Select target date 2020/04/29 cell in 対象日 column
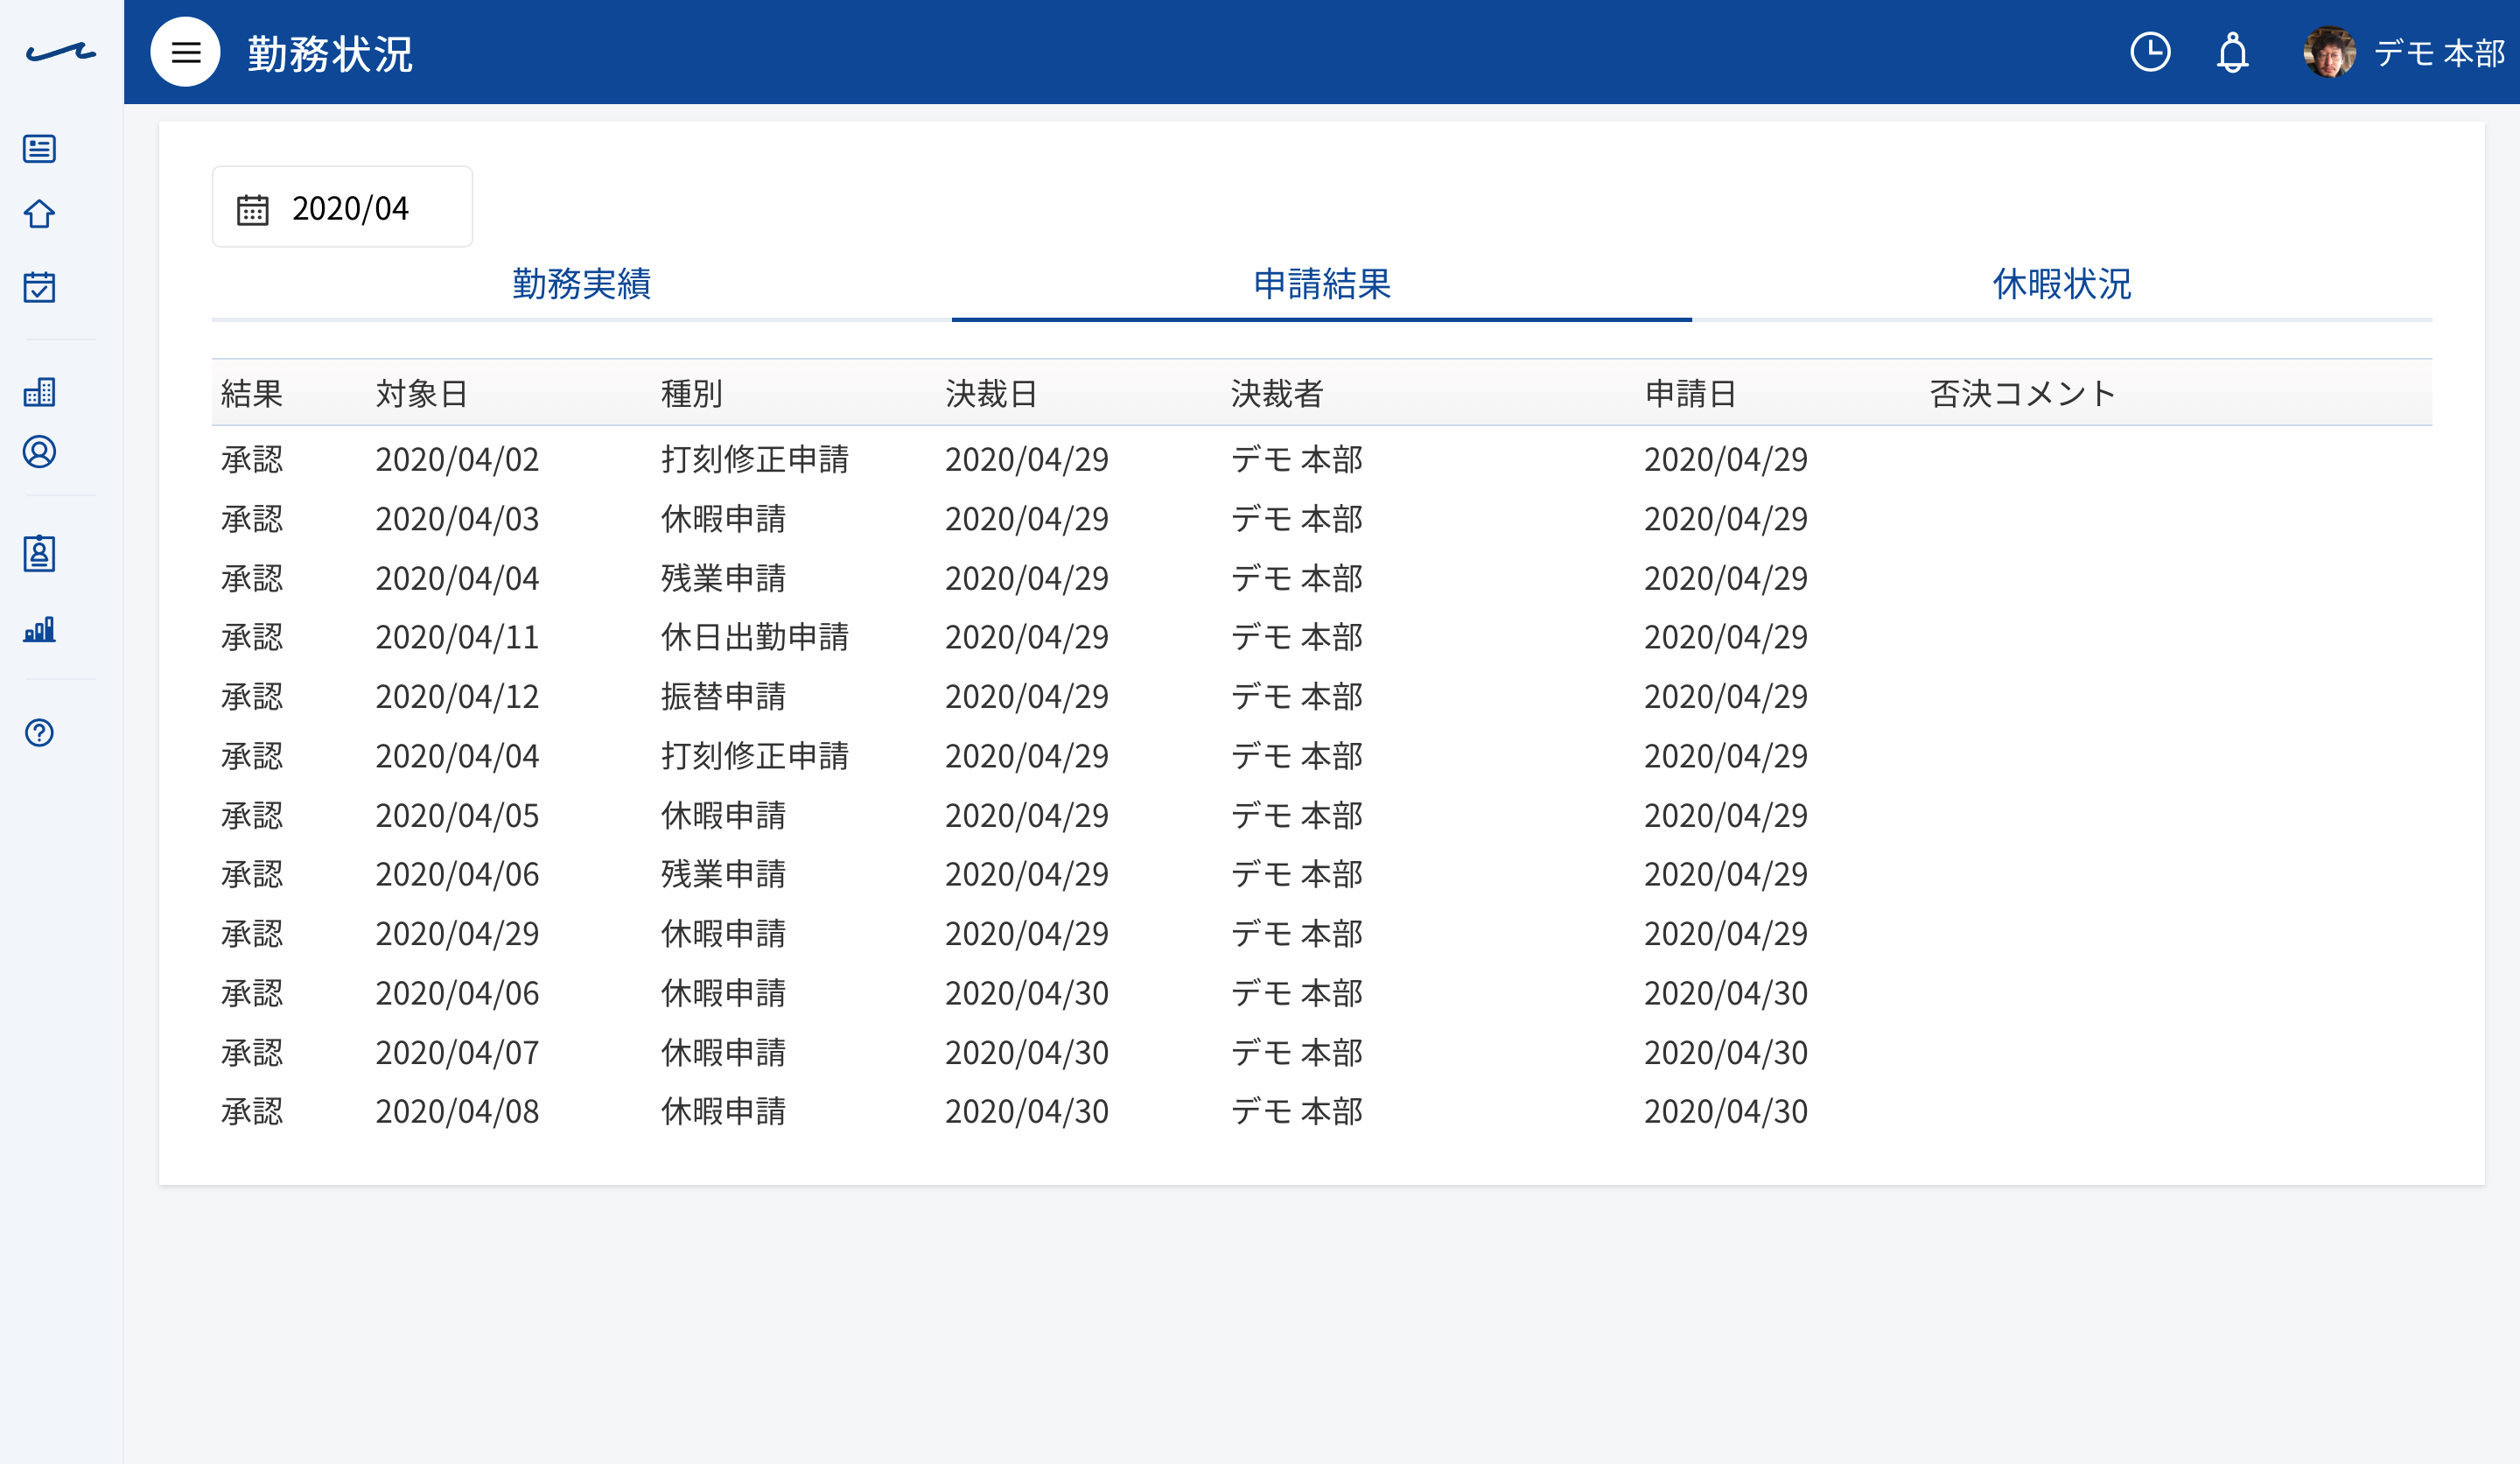Viewport: 2520px width, 1464px height. point(457,934)
